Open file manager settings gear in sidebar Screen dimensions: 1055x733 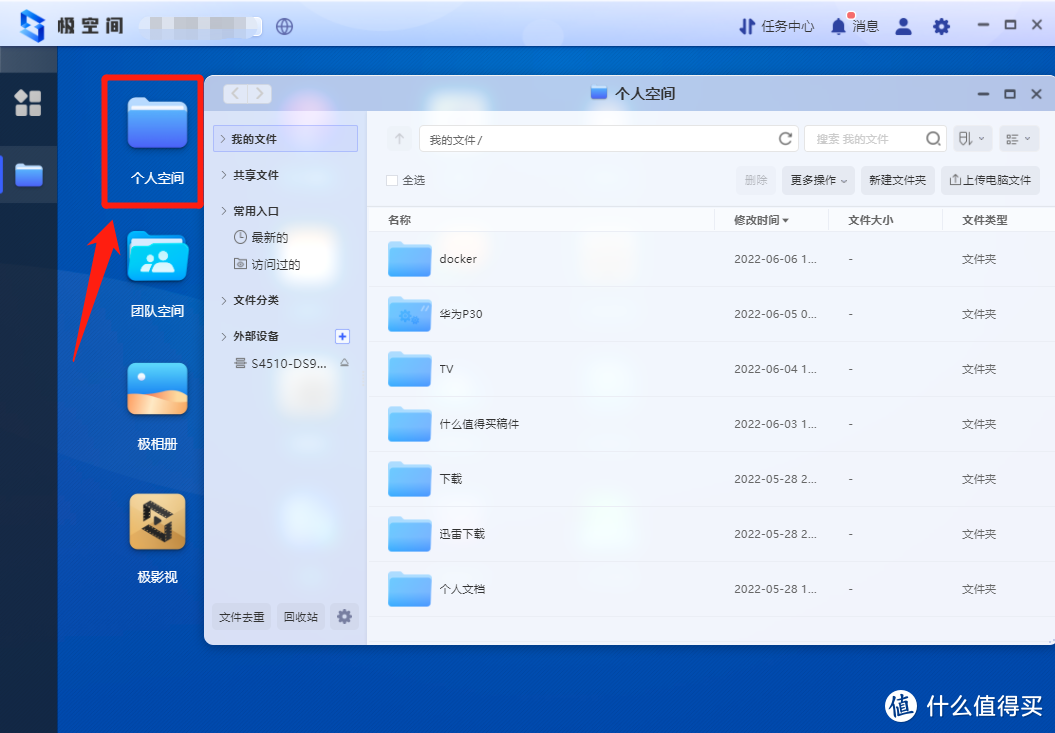(344, 617)
